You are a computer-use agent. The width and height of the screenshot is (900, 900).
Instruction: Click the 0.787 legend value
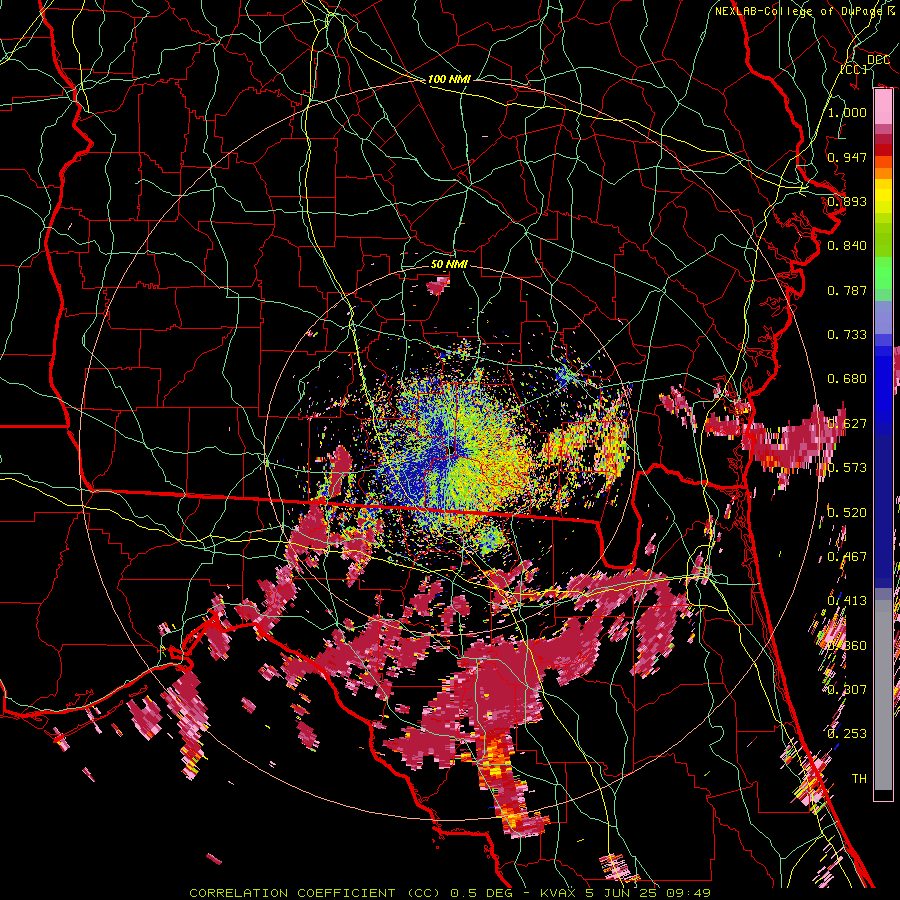[x=847, y=290]
